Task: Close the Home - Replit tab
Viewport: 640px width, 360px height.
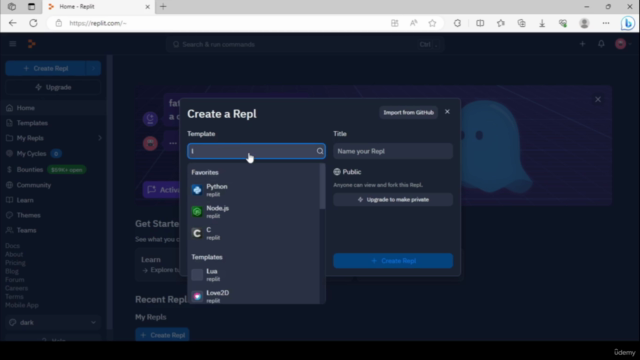Action: click(148, 7)
